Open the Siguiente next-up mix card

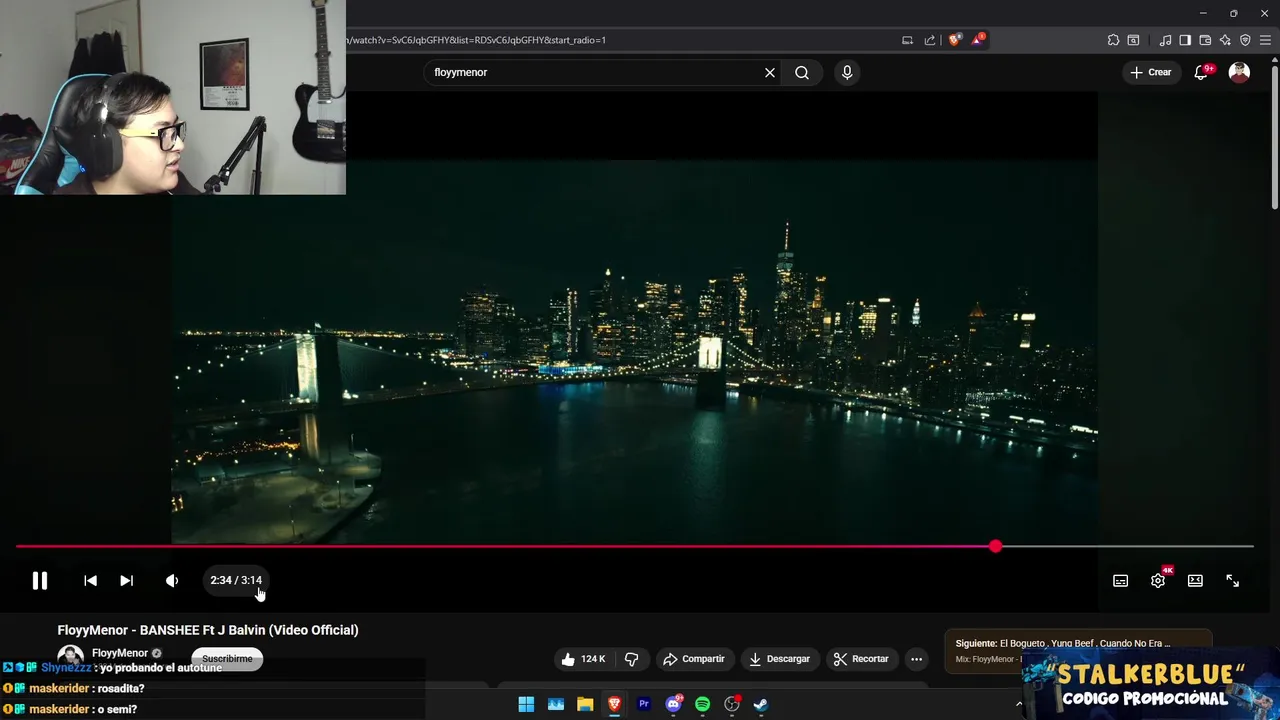click(x=1078, y=650)
